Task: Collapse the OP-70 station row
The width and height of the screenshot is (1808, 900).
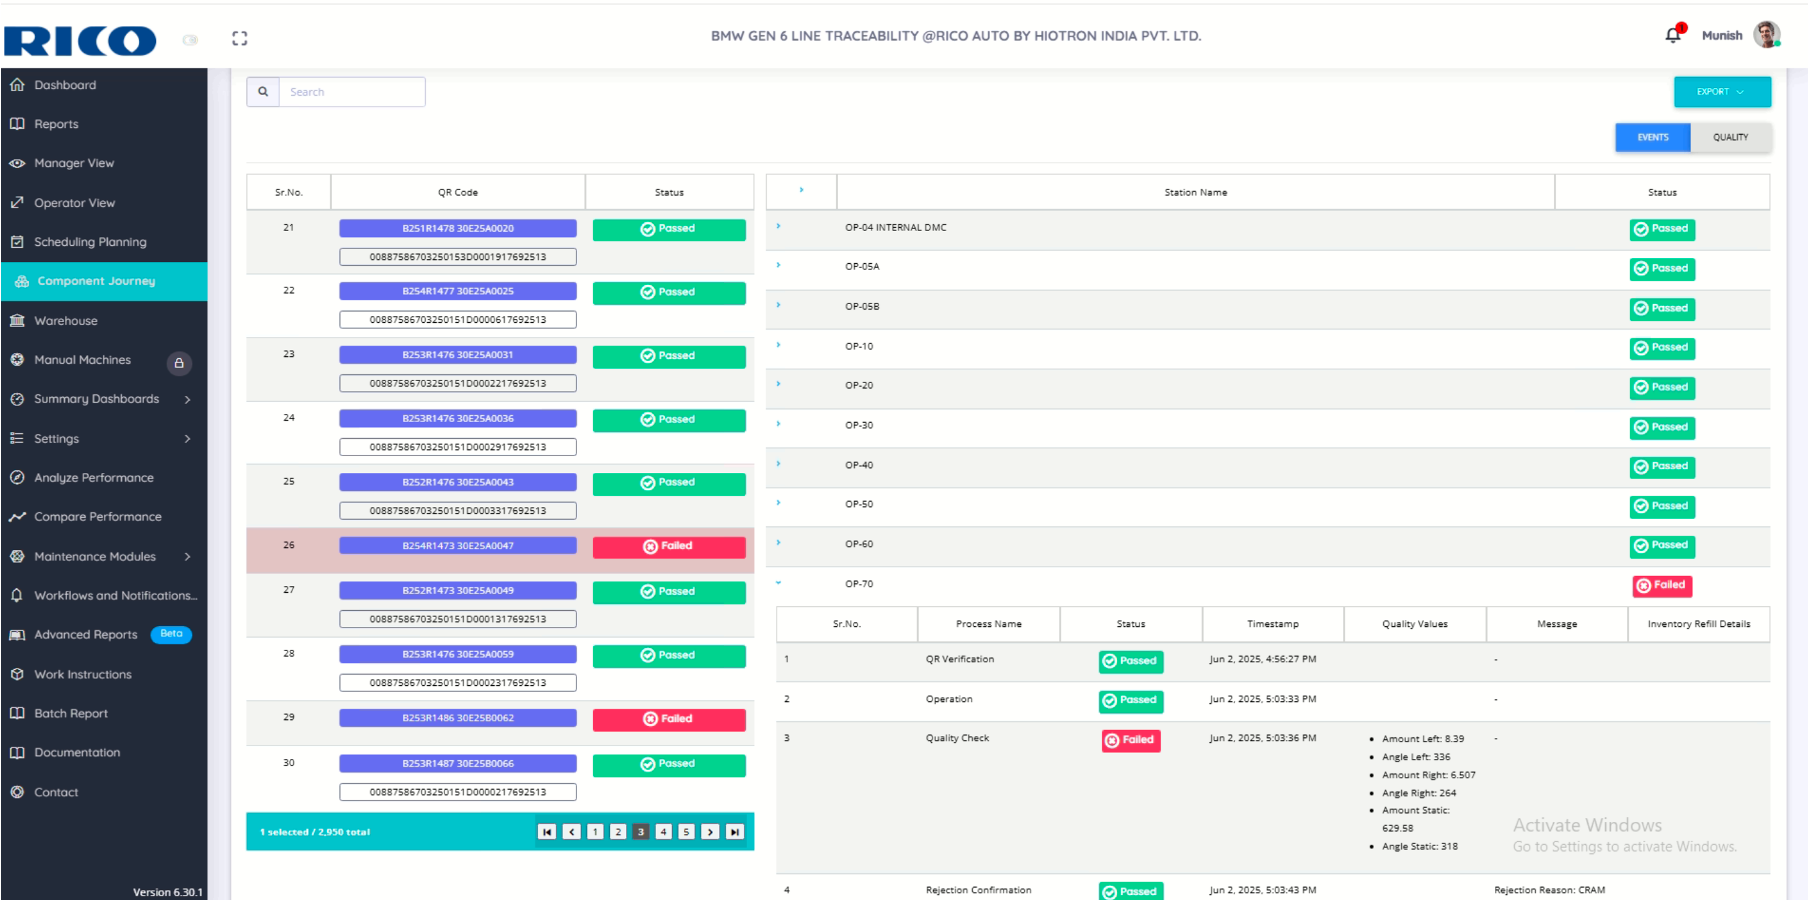Action: pyautogui.click(x=778, y=583)
